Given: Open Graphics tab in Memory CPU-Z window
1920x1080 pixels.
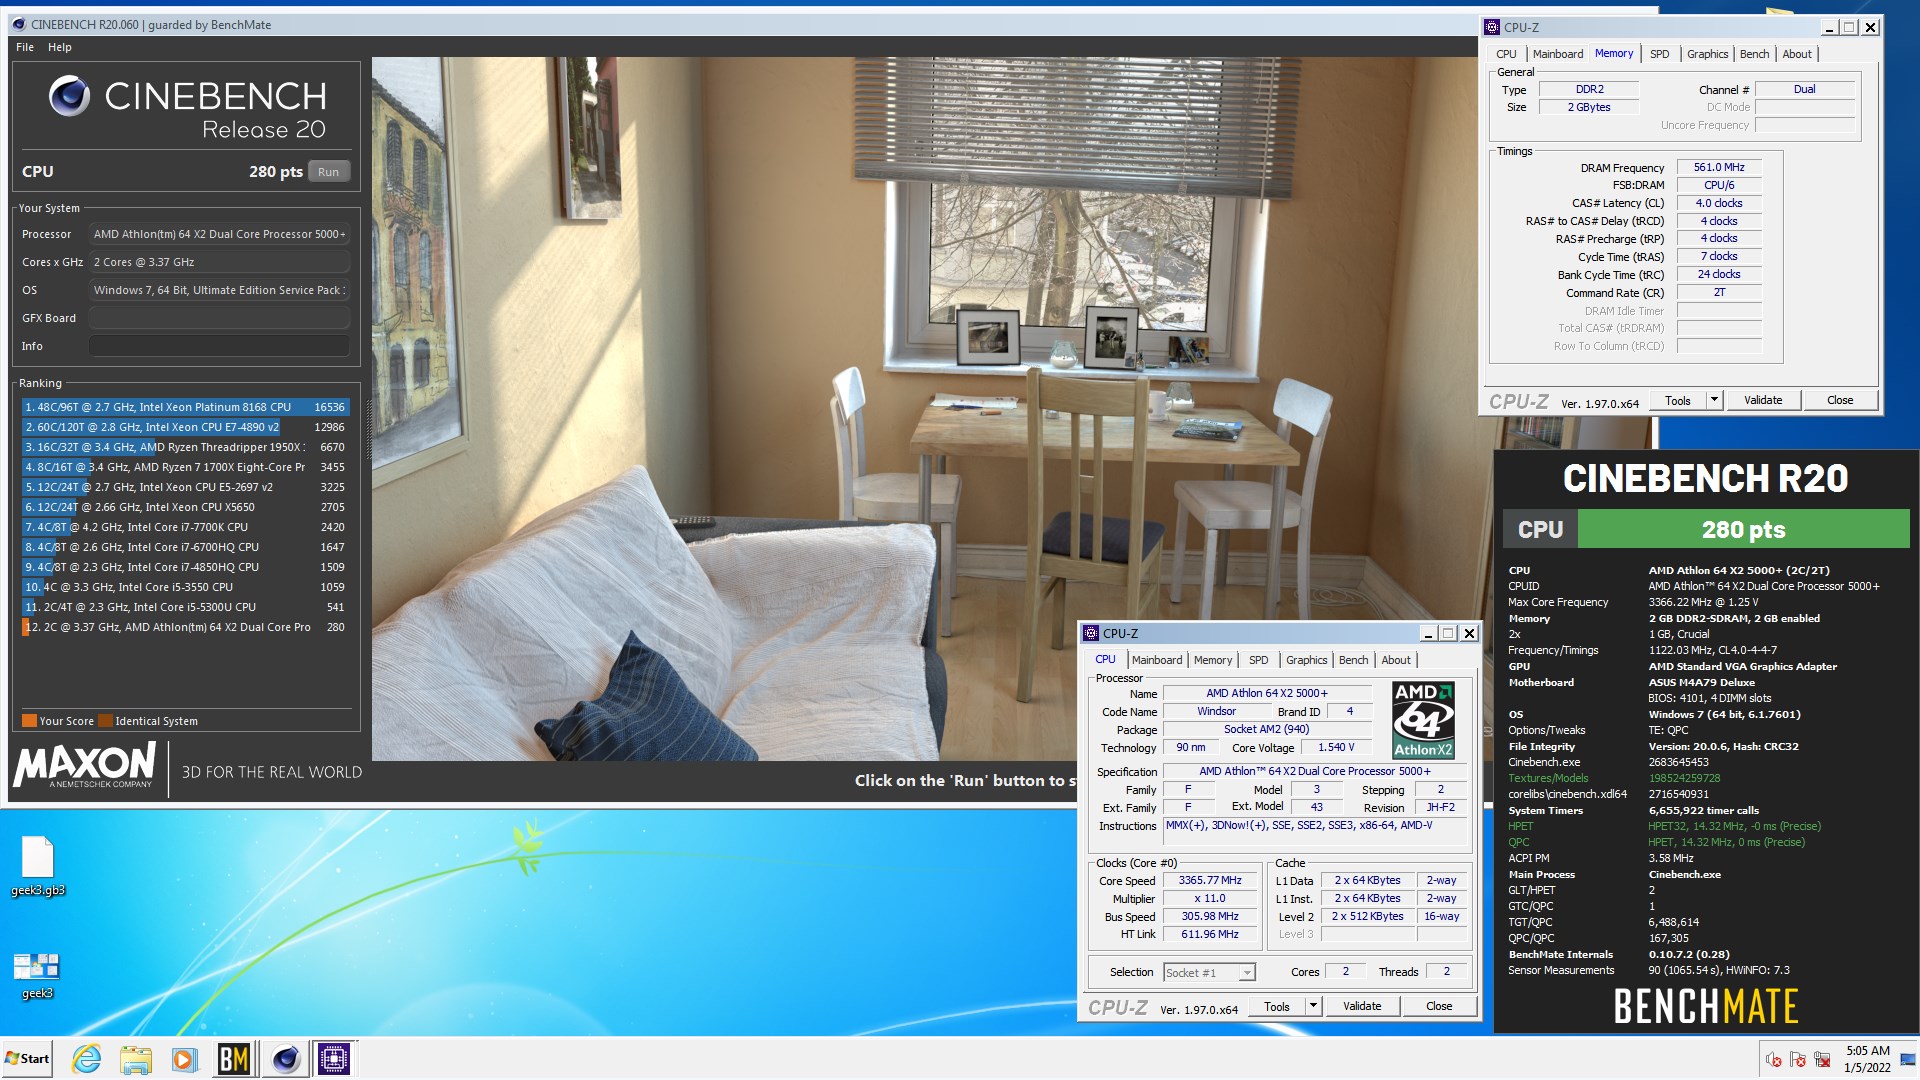Looking at the screenshot, I should (1707, 54).
